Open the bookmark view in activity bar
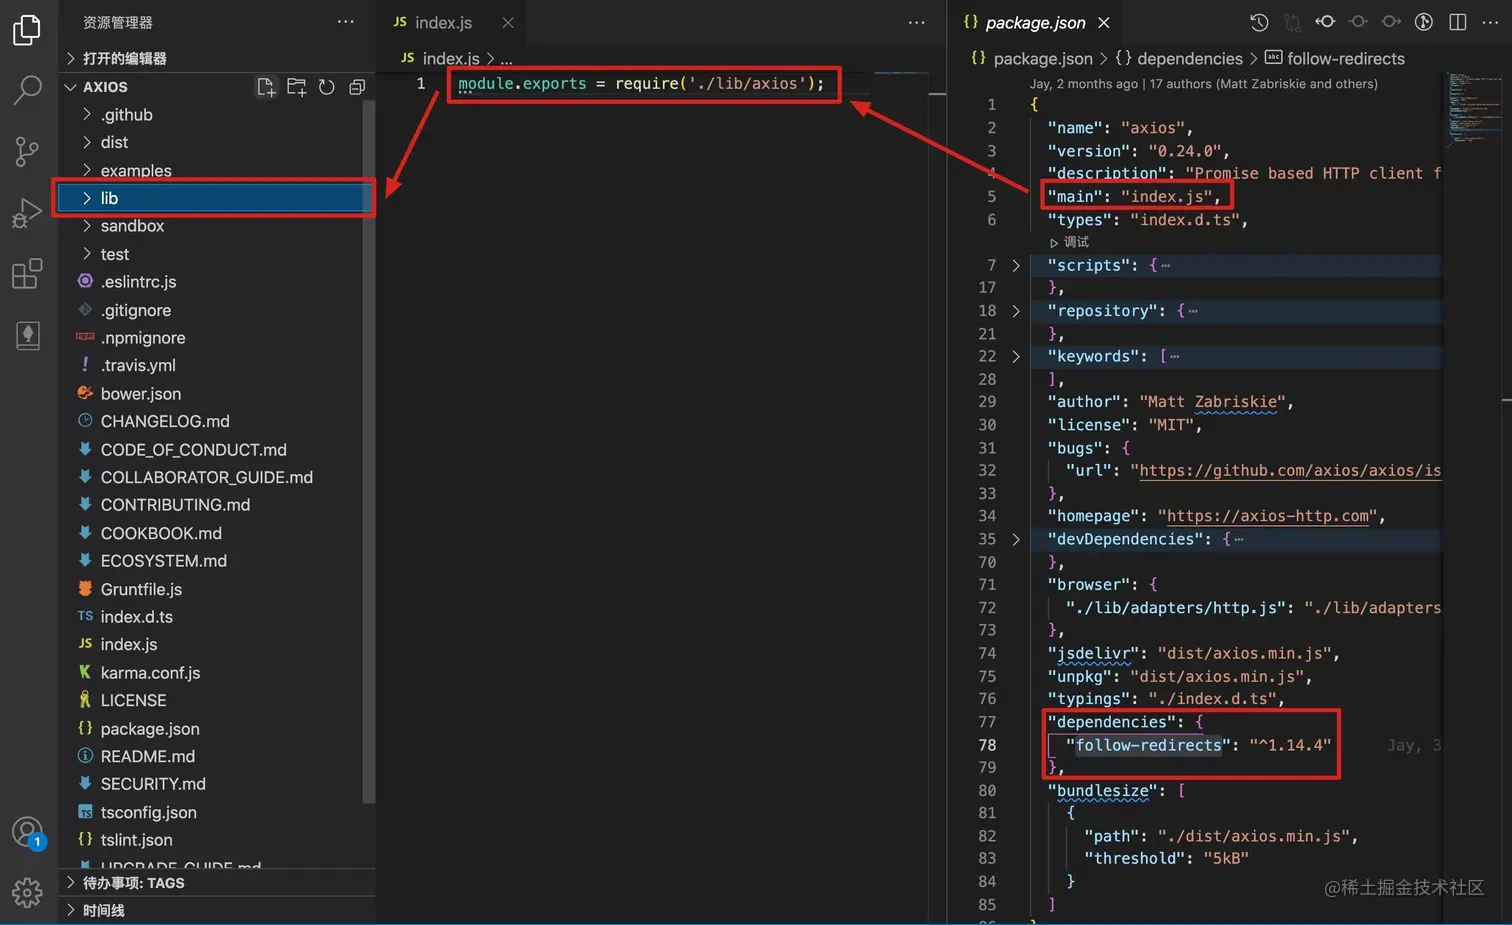 tap(27, 336)
